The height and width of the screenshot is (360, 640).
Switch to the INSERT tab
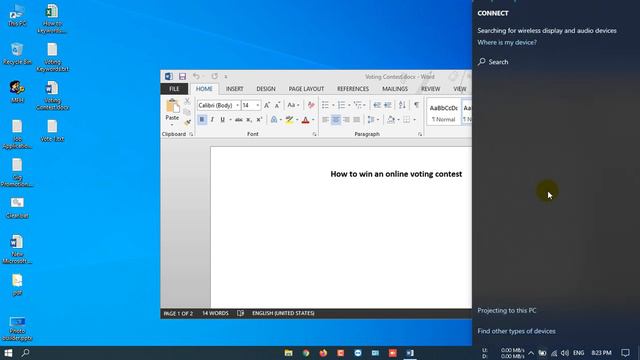(x=234, y=89)
